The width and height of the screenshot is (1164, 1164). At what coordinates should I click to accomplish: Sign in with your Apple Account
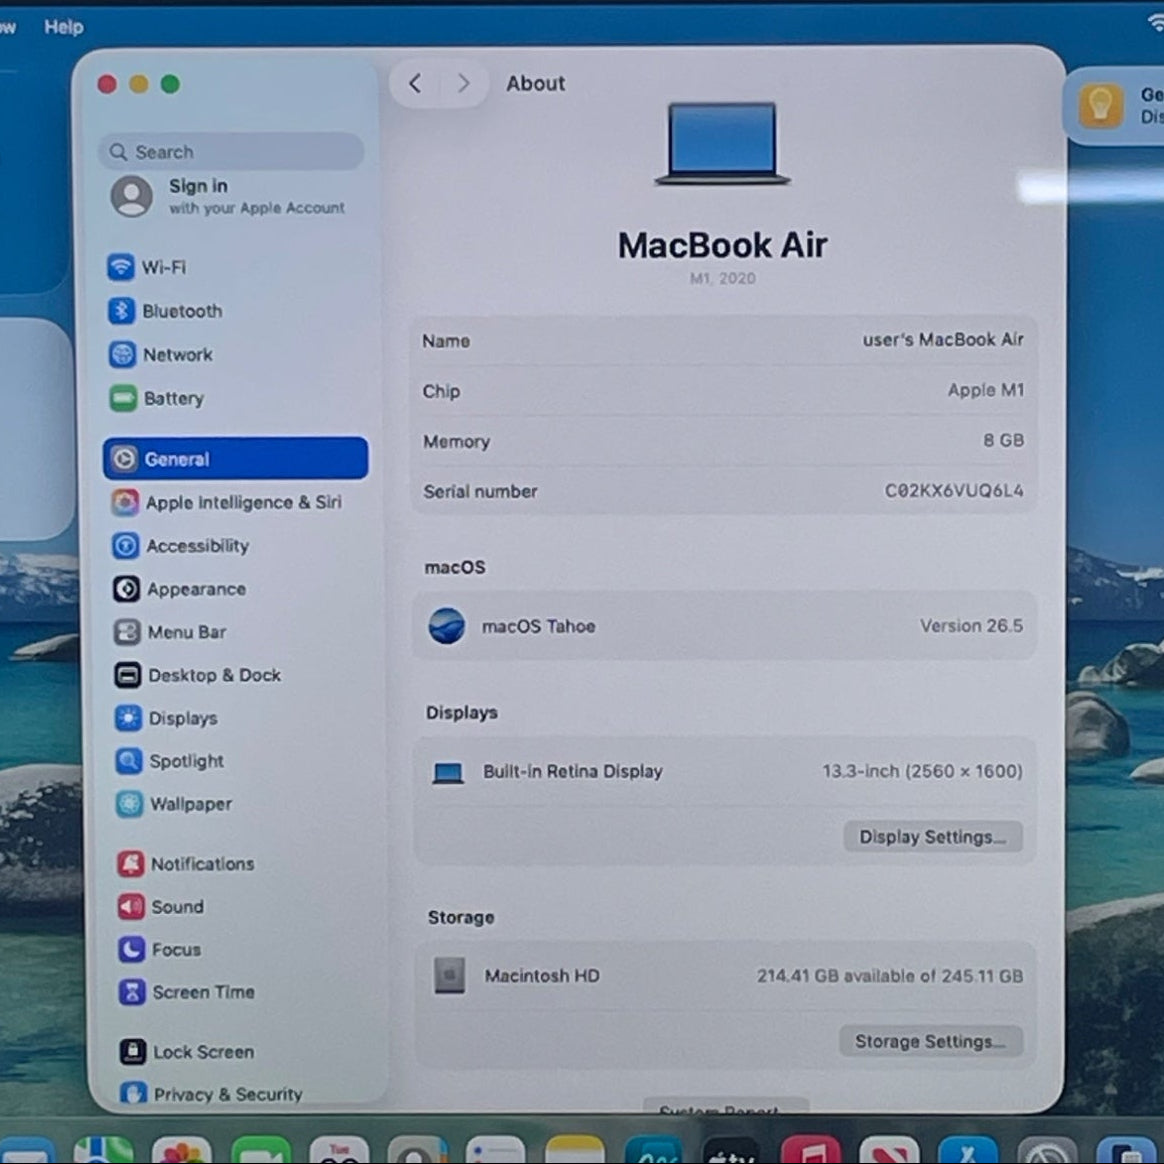pyautogui.click(x=229, y=196)
